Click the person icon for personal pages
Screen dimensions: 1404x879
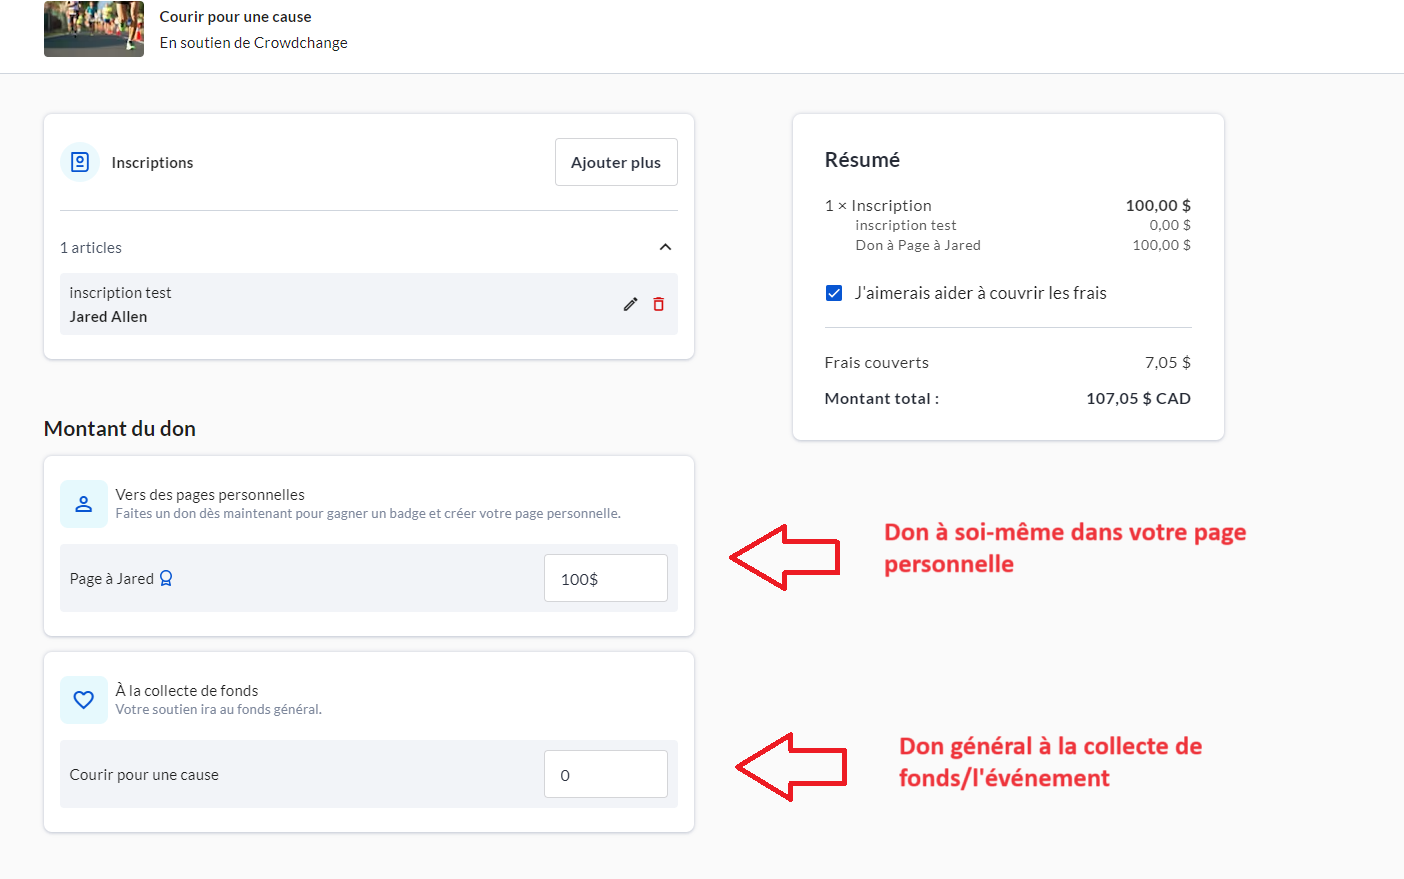click(x=84, y=504)
